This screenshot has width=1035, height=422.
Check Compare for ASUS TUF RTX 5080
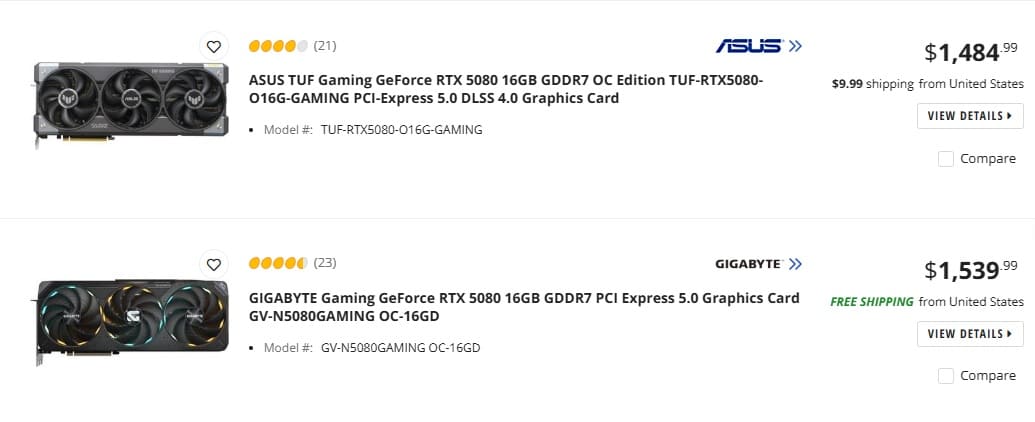click(x=946, y=158)
